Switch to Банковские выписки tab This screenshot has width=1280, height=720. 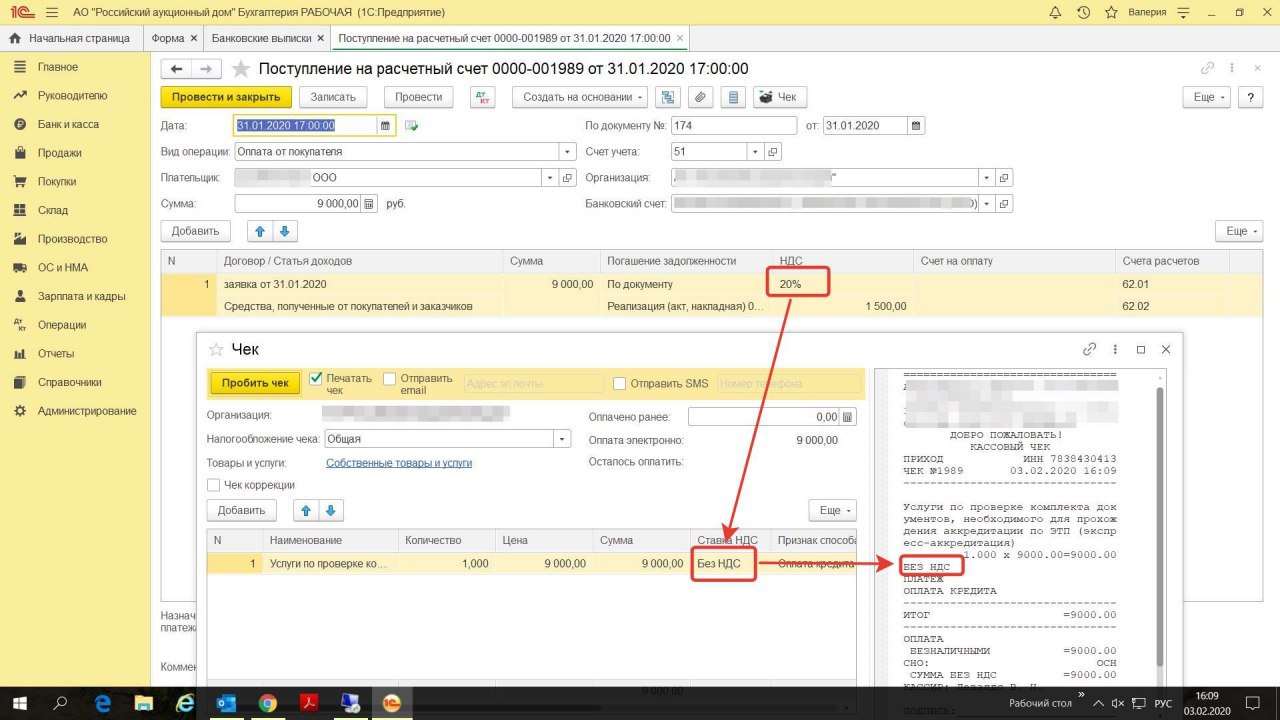pos(267,38)
